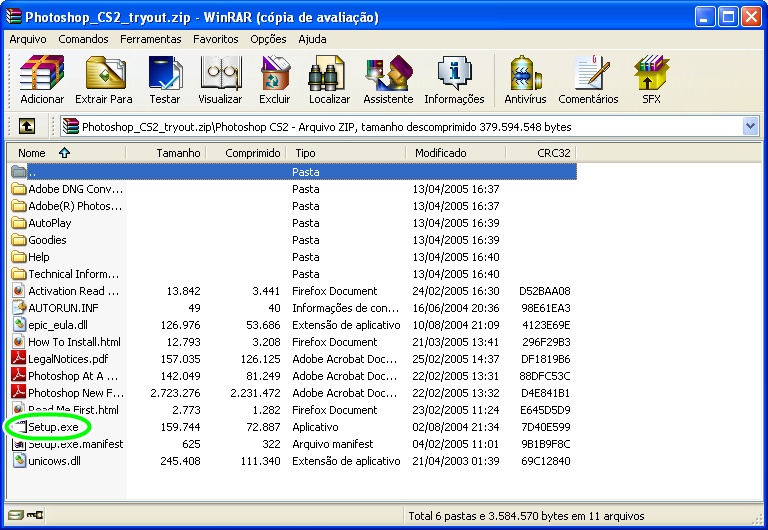Select the Setup.exe file
This screenshot has width=768, height=530.
point(53,427)
